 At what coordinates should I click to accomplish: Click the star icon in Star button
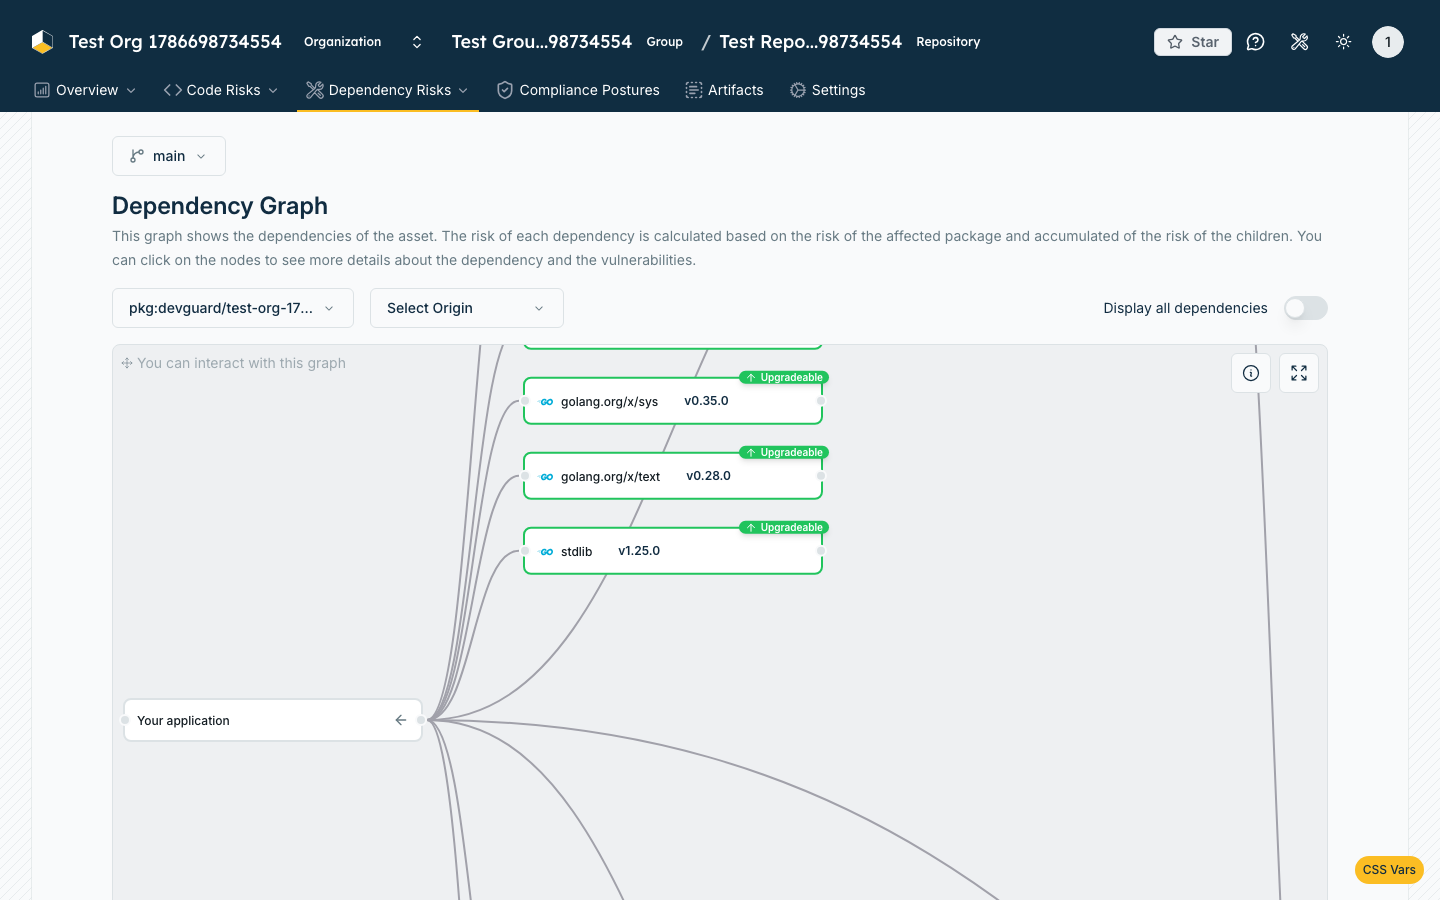[1175, 42]
